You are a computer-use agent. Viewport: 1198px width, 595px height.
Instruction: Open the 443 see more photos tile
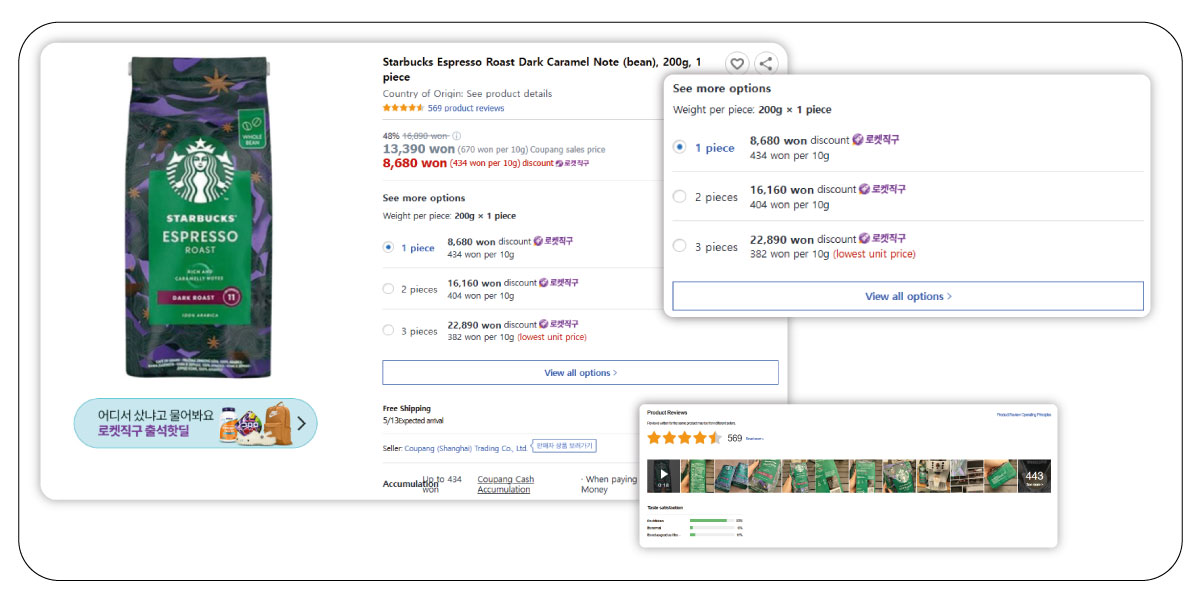coord(1034,476)
